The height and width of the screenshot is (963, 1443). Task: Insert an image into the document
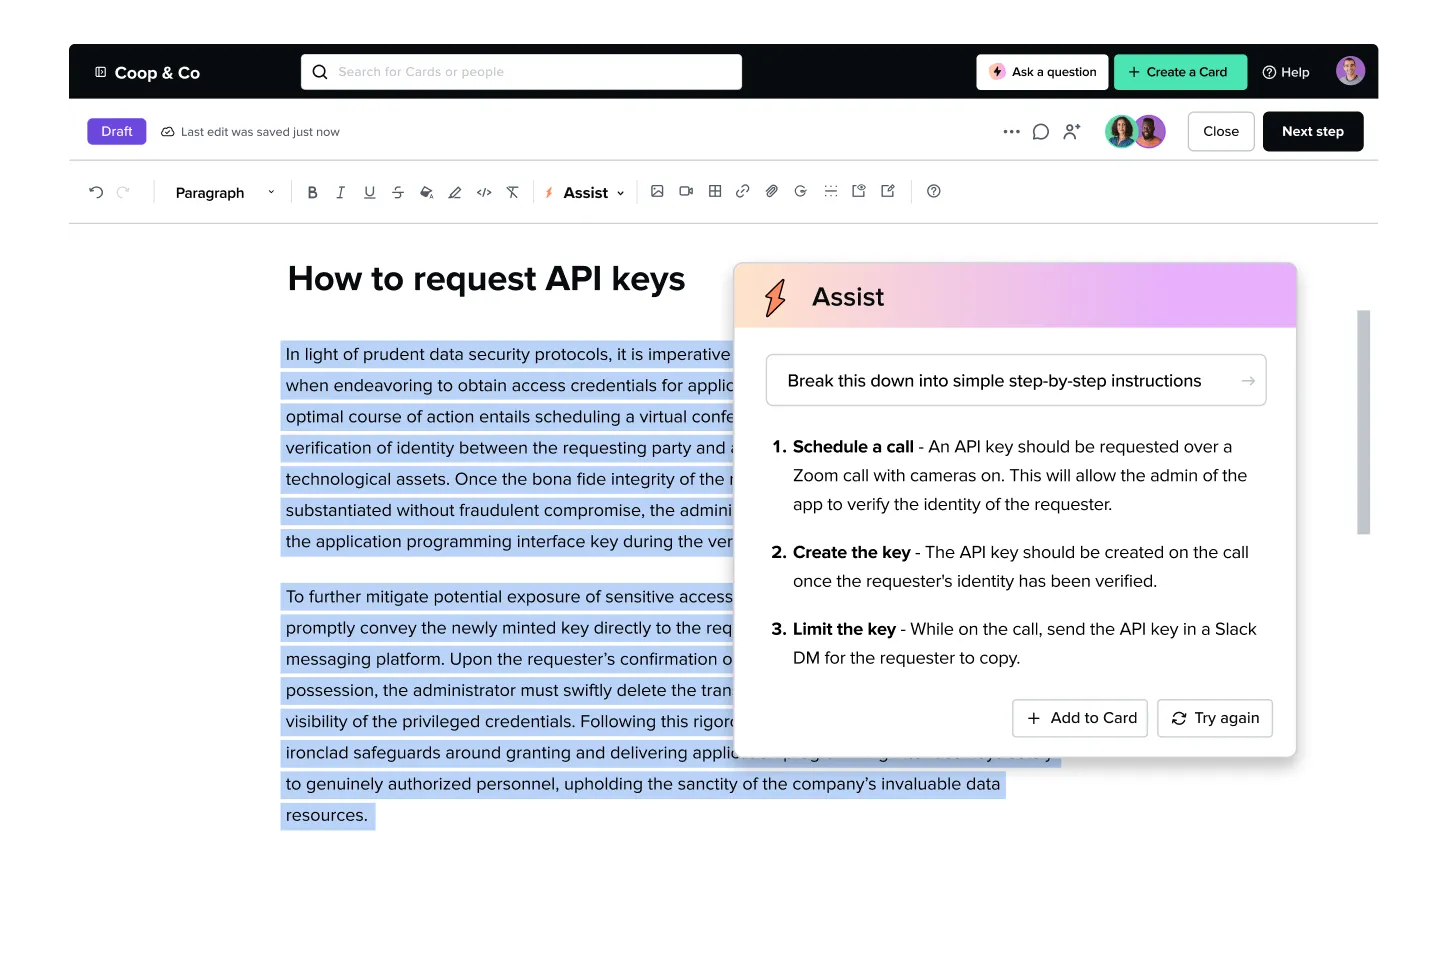657,191
